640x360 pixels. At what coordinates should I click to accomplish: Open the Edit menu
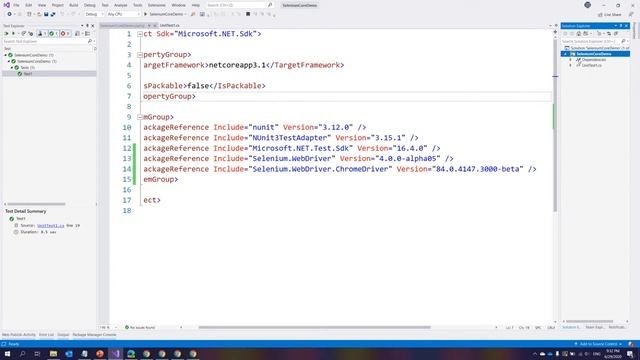click(x=29, y=5)
